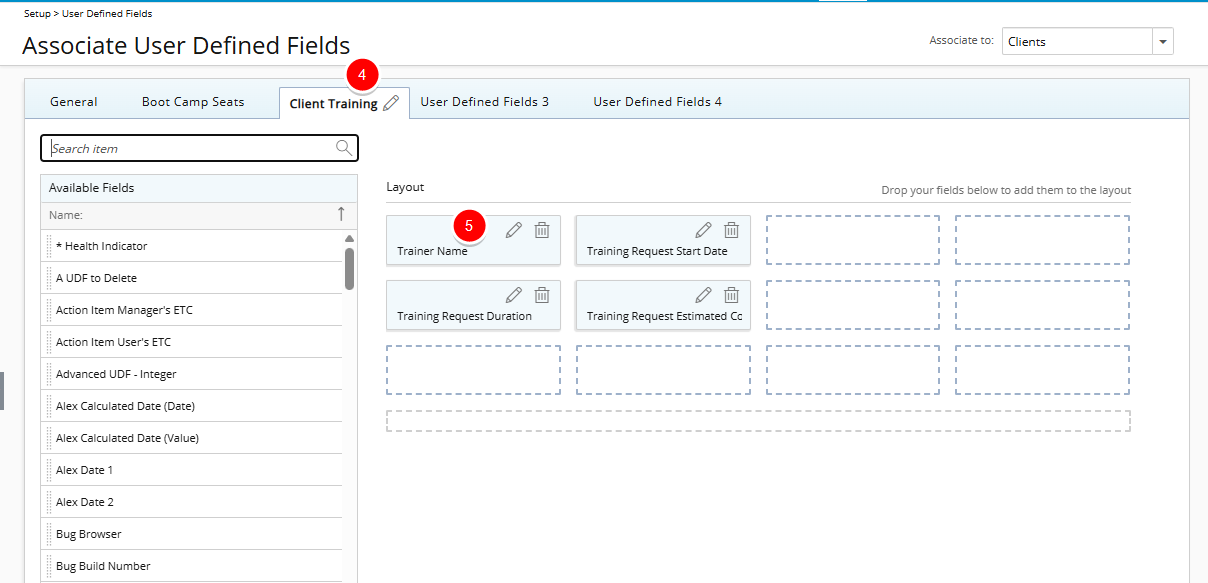Delete the Training Request Duration field
The image size is (1208, 583).
pos(542,295)
